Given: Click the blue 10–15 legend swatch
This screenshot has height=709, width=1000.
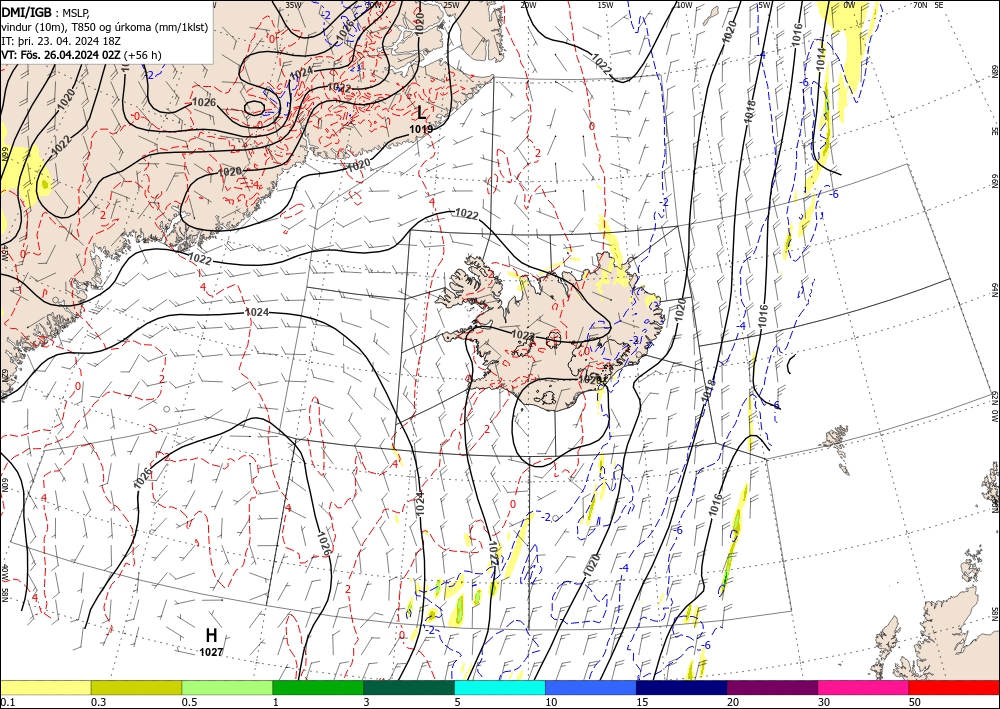Looking at the screenshot, I should (x=591, y=687).
